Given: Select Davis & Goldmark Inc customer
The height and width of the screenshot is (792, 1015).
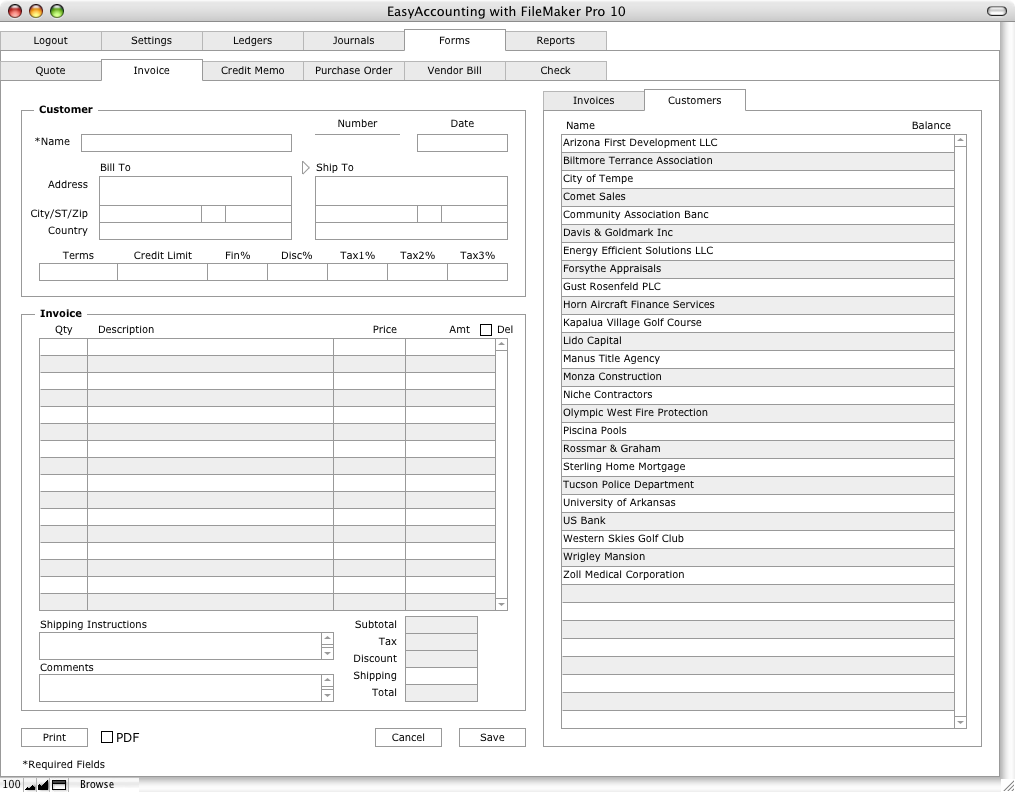Looking at the screenshot, I should click(x=758, y=233).
